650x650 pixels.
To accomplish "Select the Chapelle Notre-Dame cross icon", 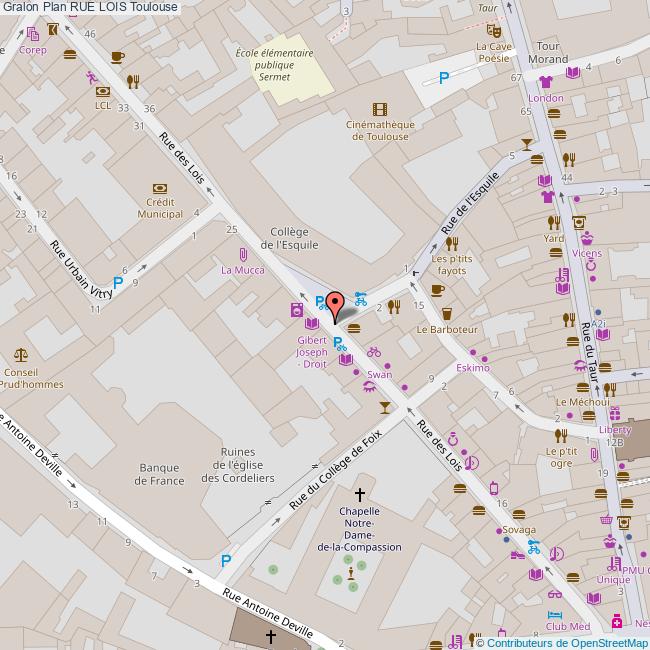I will click(x=360, y=495).
